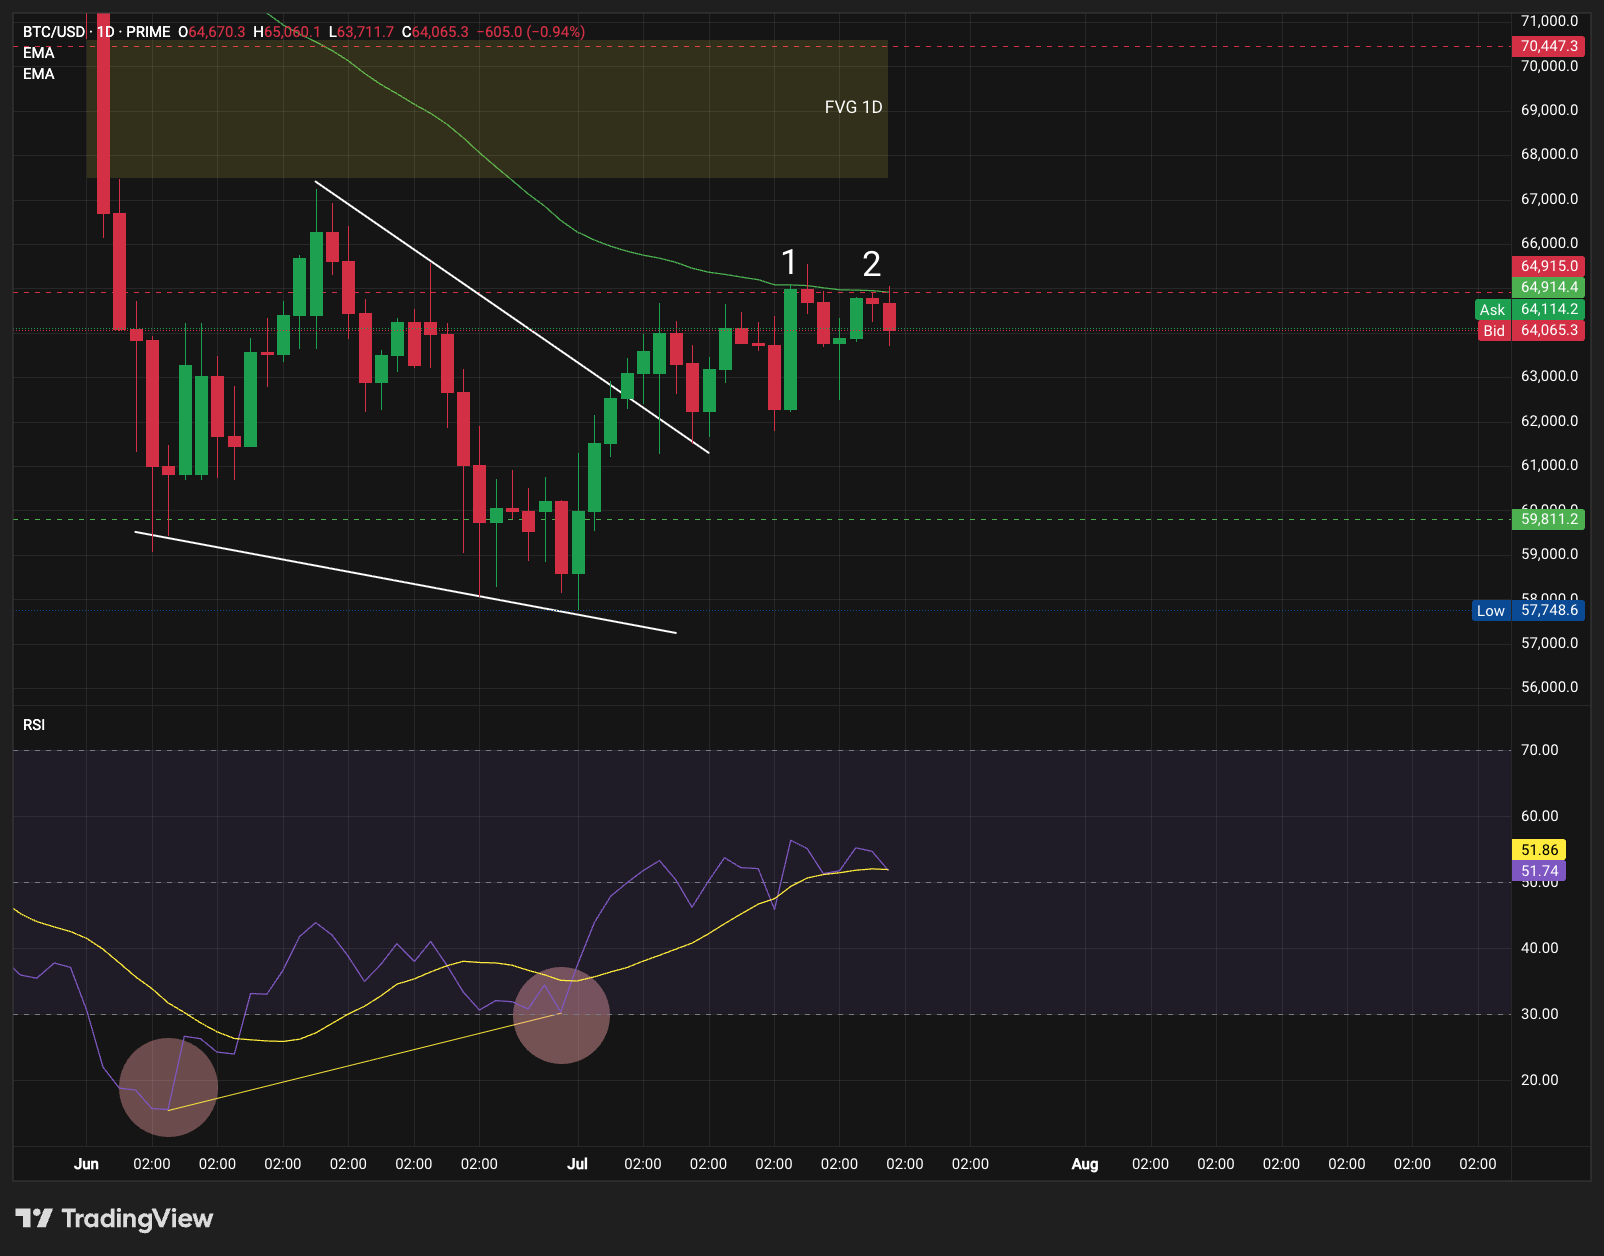Click the Aug date on time axis
The image size is (1604, 1256).
1085,1164
